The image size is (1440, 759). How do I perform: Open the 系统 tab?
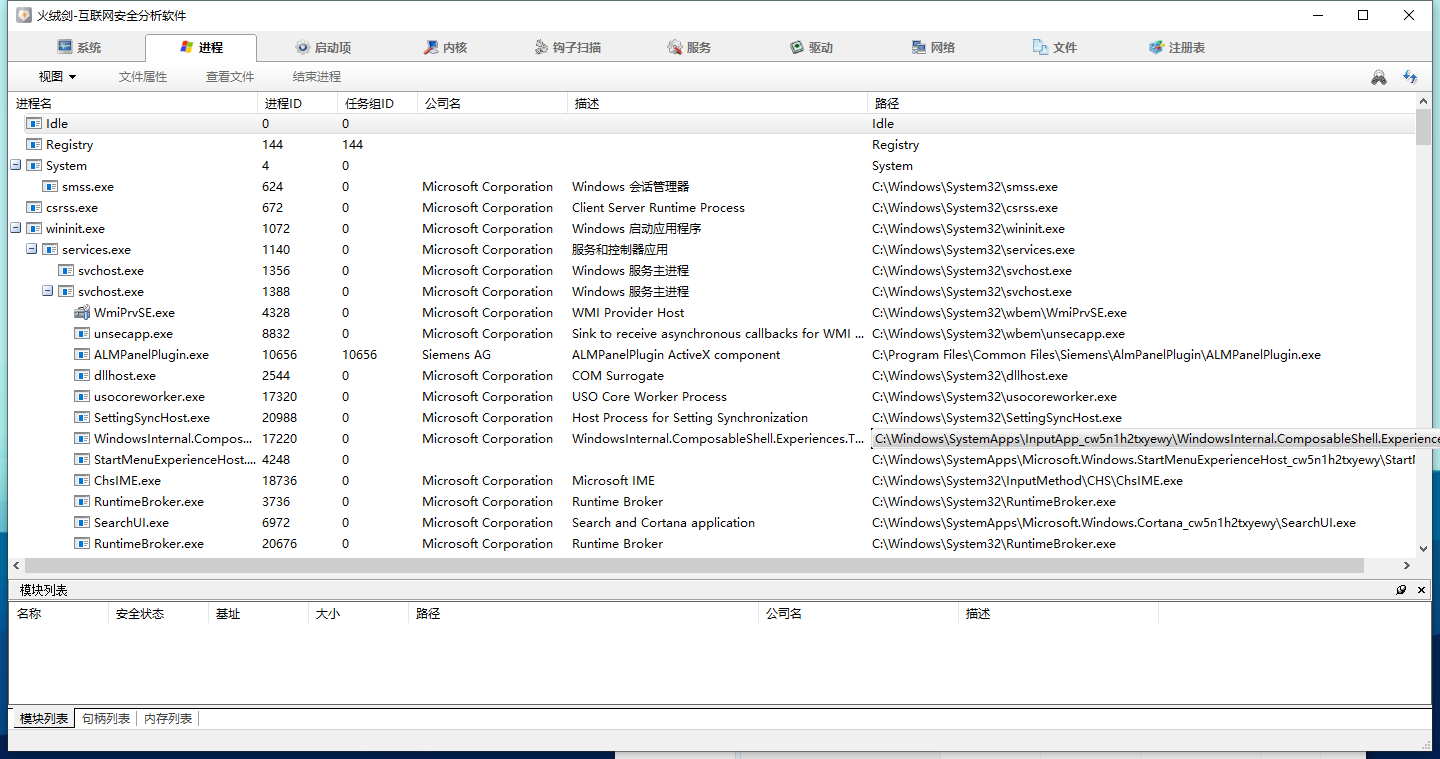click(79, 47)
